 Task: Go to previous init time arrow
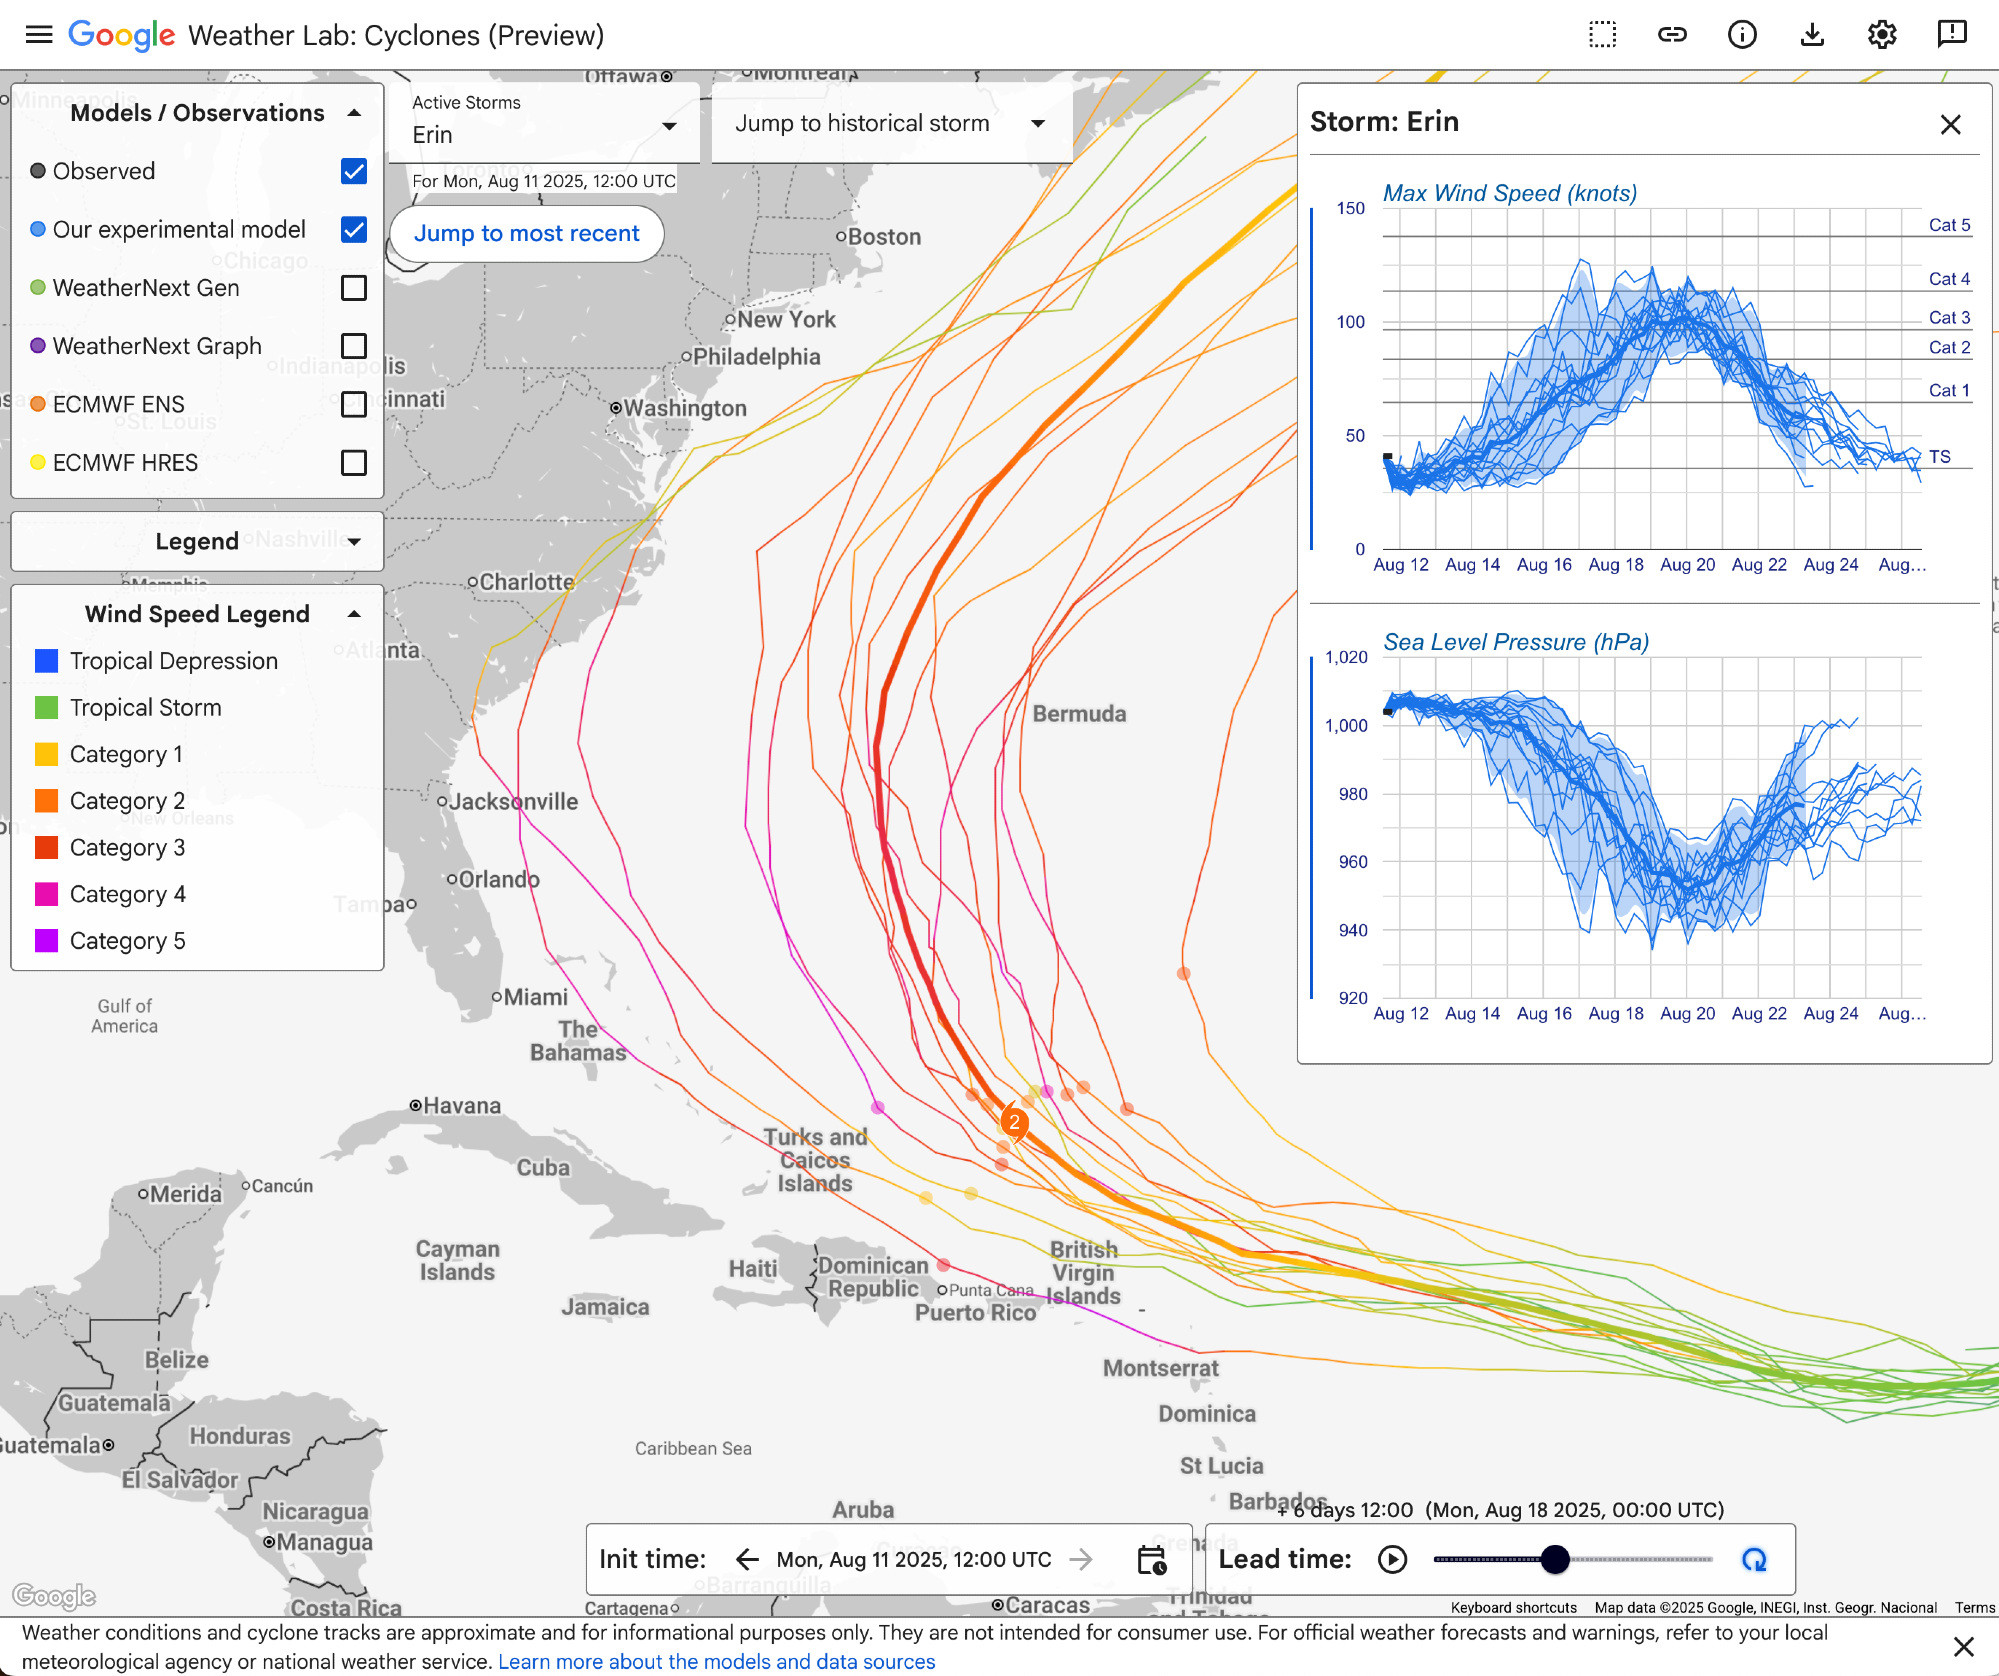(747, 1559)
